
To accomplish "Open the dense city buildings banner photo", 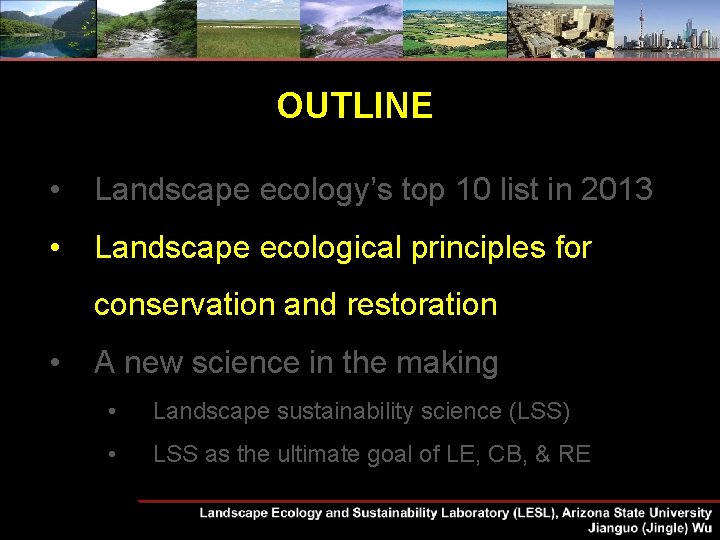I will (x=561, y=29).
